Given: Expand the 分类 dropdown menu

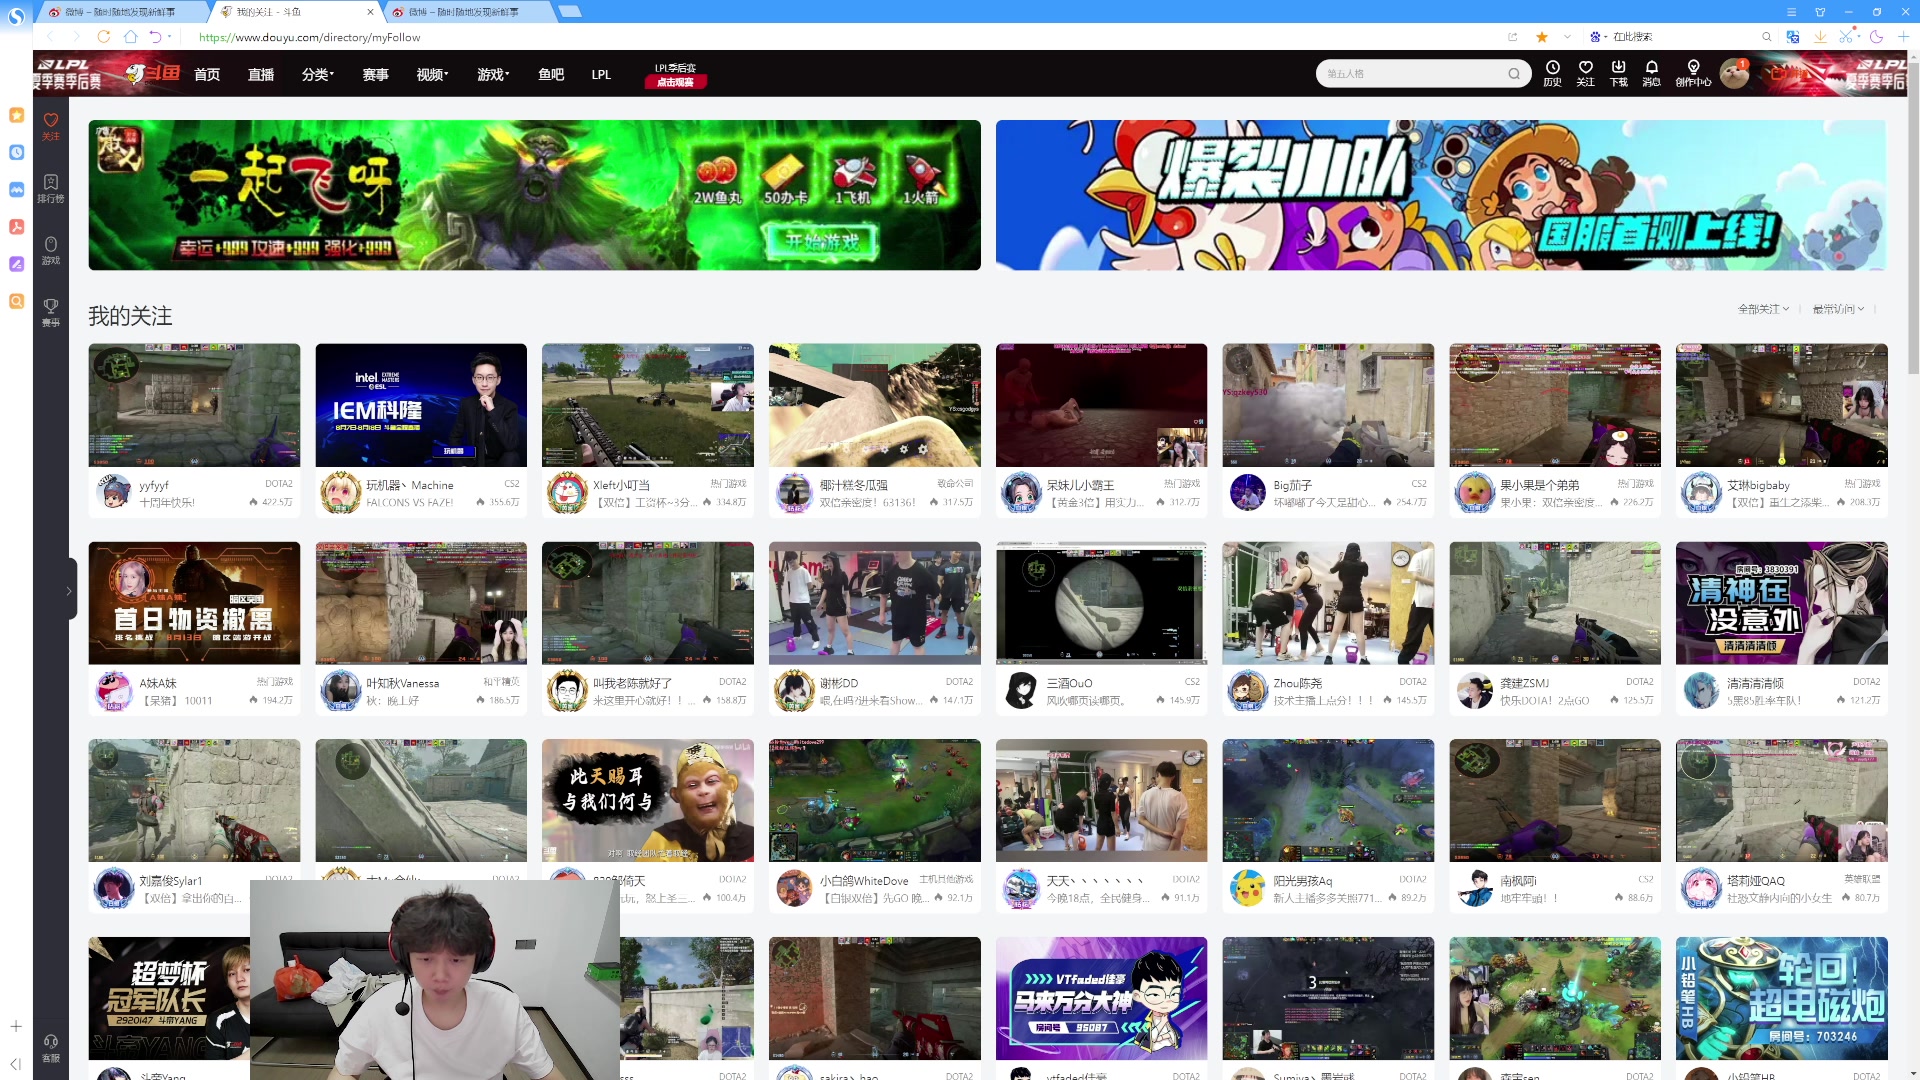Looking at the screenshot, I should [x=317, y=75].
